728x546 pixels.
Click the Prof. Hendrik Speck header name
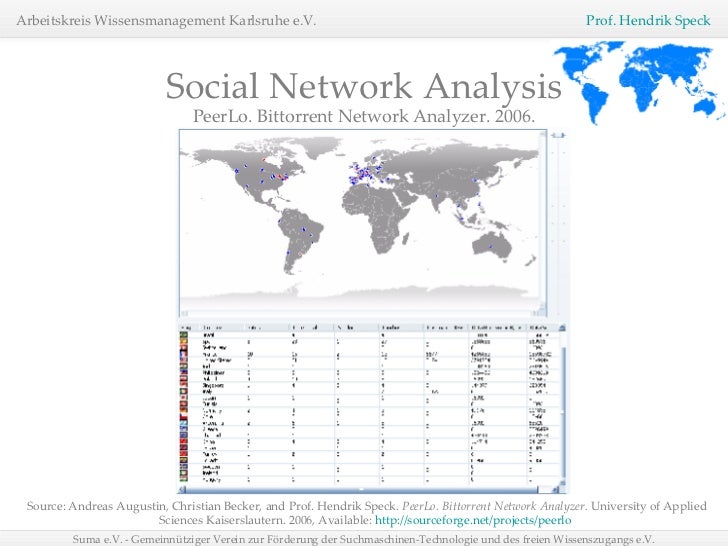point(648,20)
